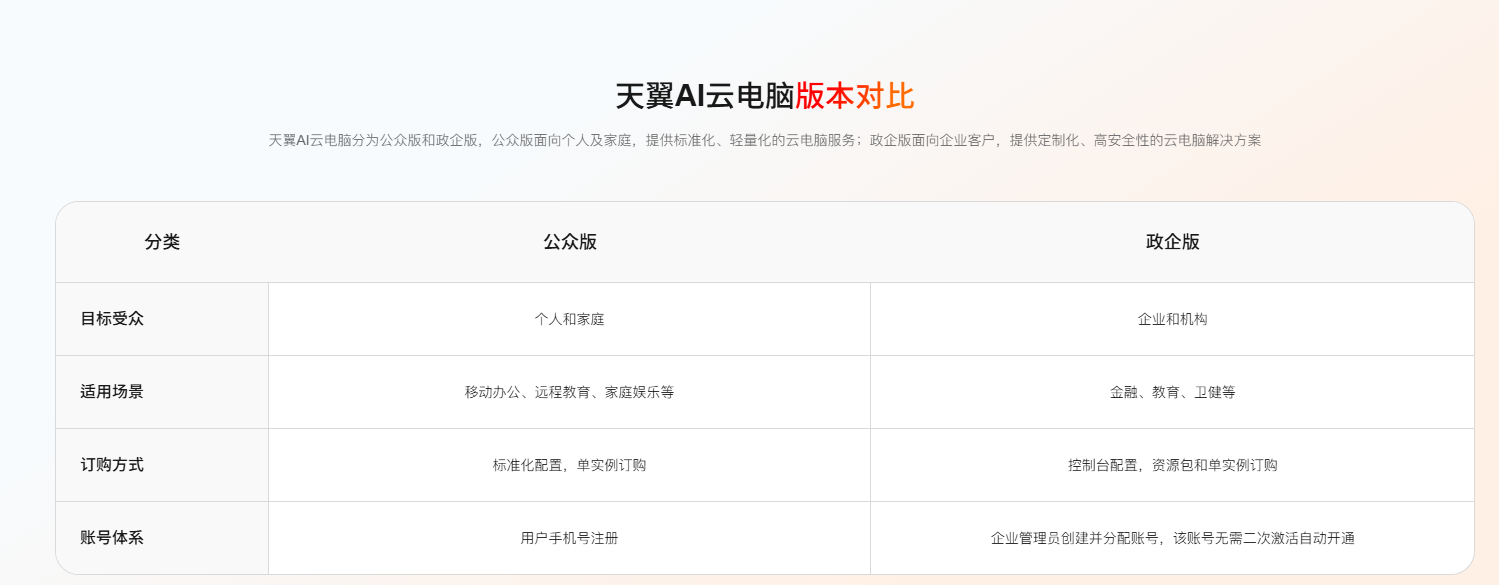Select the "分类" column header
1499x585 pixels.
pos(162,242)
